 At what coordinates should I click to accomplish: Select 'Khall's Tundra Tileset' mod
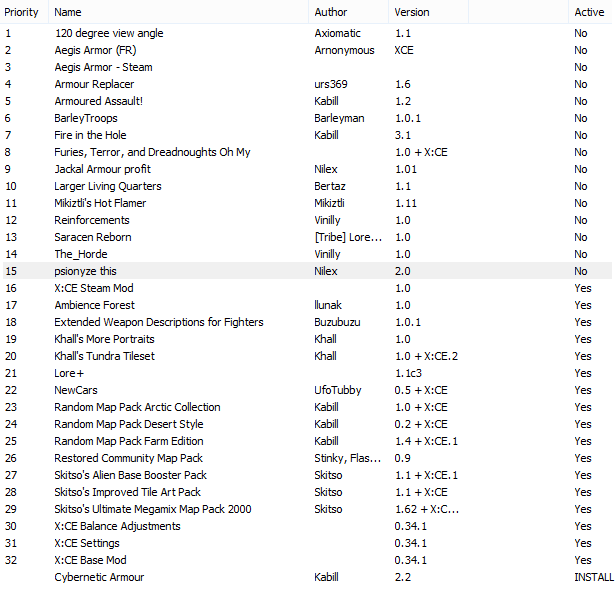104,356
